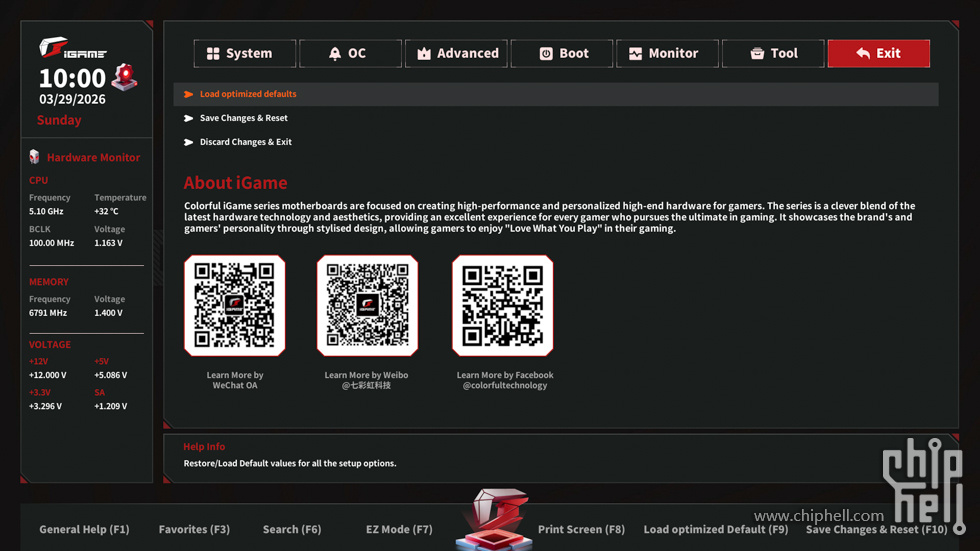
Task: Click the VOLTAGE section label
Action: click(x=50, y=345)
